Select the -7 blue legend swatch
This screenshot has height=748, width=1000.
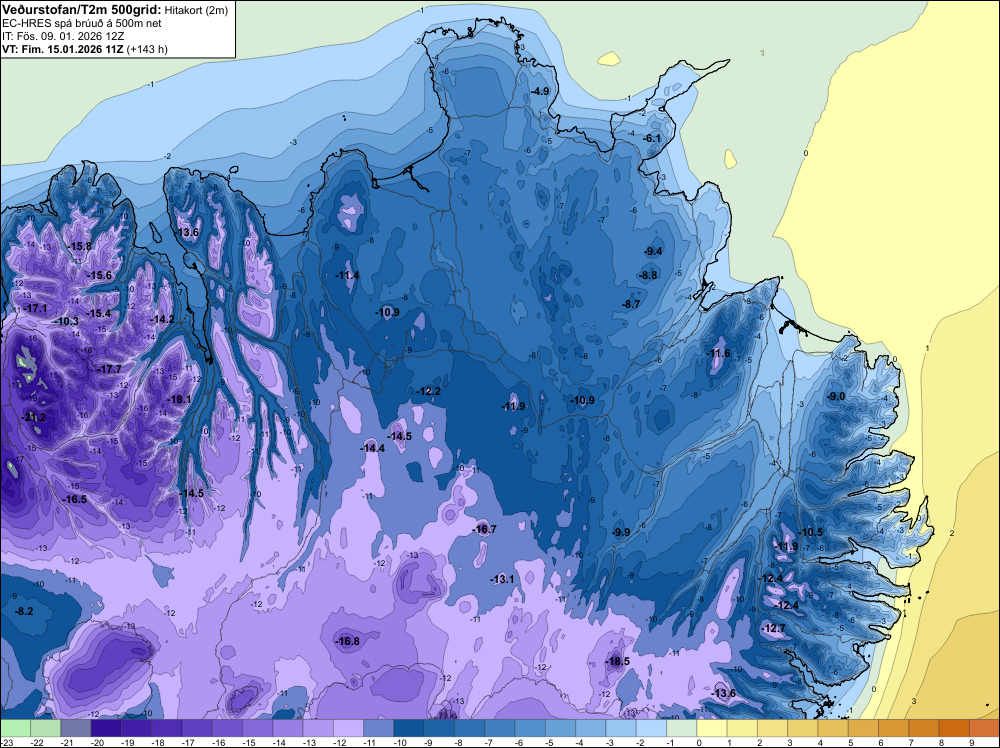click(x=500, y=728)
